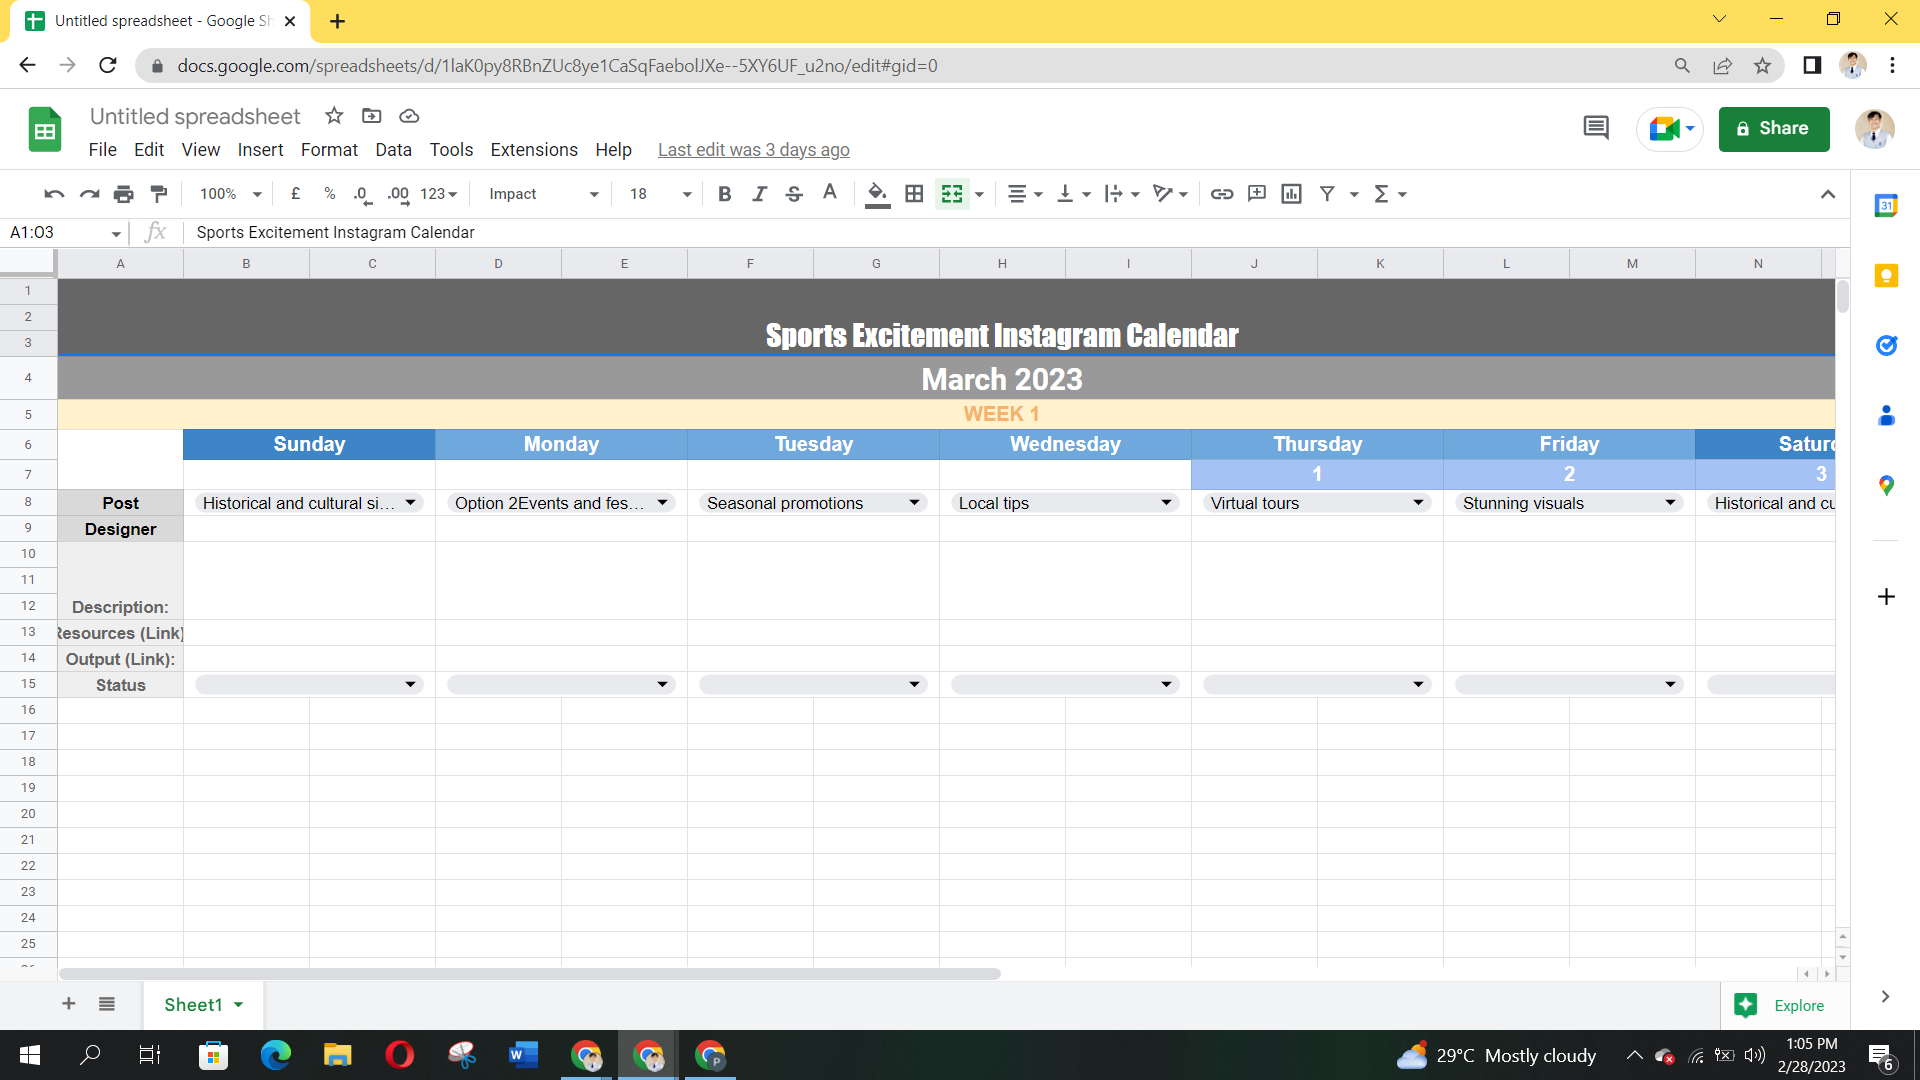Click the Print icon

(124, 194)
